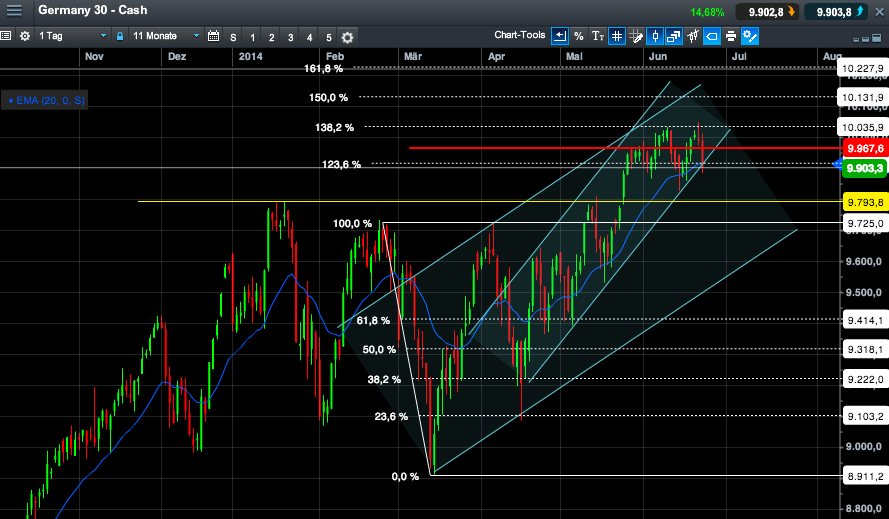Select the grid drawing pencil tool
Screen dimensions: 889x519
pos(636,36)
